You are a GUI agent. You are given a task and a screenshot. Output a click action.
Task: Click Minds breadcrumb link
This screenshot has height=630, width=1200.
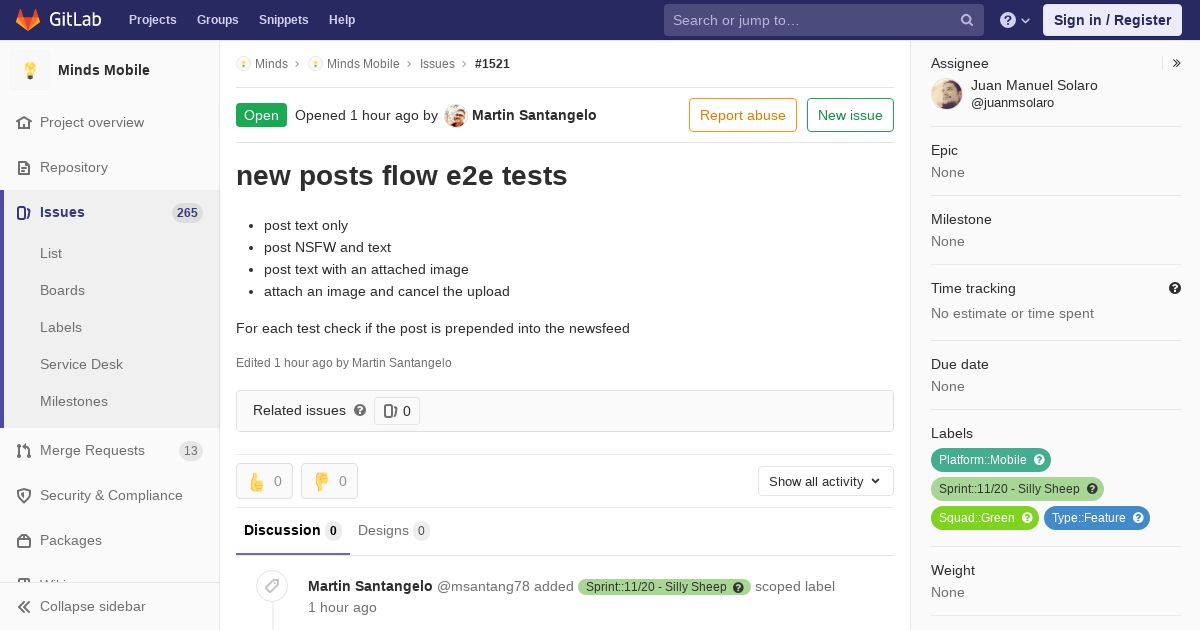click(x=271, y=63)
